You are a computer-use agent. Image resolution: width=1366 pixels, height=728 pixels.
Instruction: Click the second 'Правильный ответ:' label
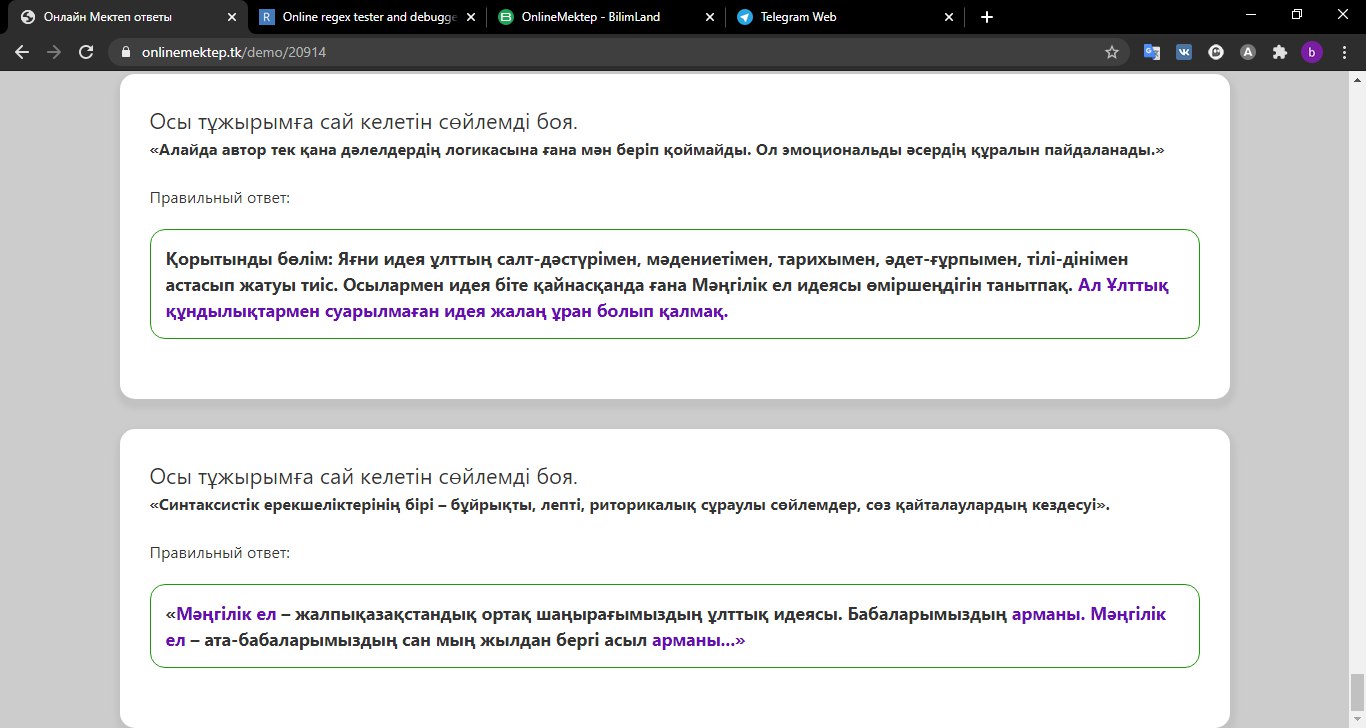pos(220,553)
